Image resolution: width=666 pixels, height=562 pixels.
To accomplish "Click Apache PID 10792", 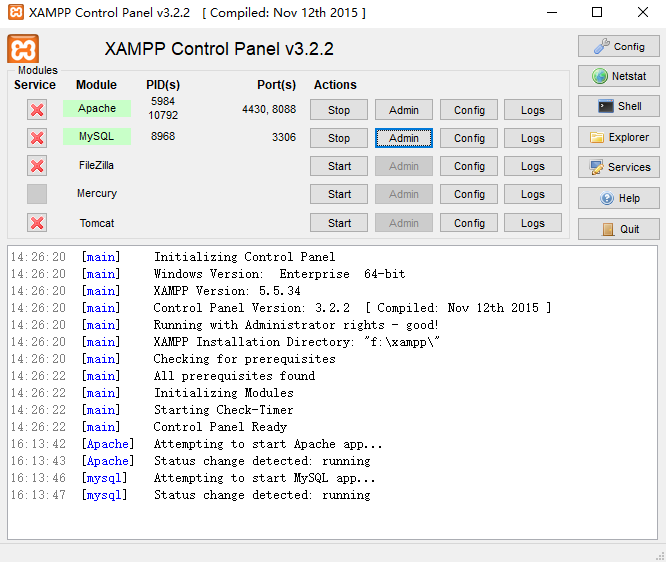I will pos(163,115).
